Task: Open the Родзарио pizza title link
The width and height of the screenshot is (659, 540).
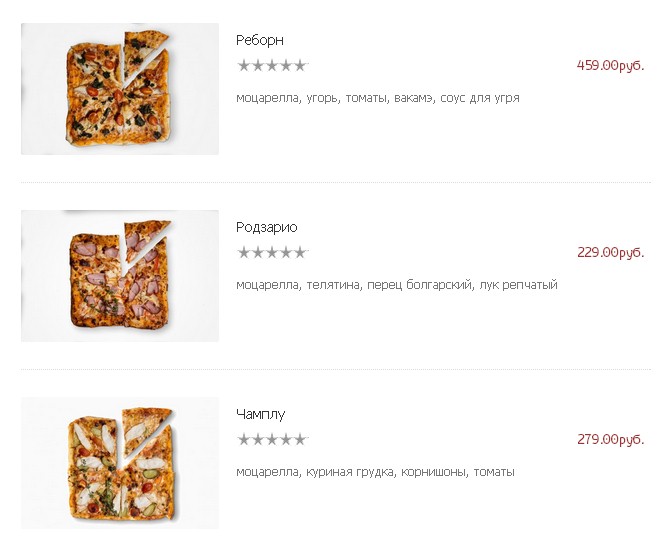Action: [x=266, y=228]
